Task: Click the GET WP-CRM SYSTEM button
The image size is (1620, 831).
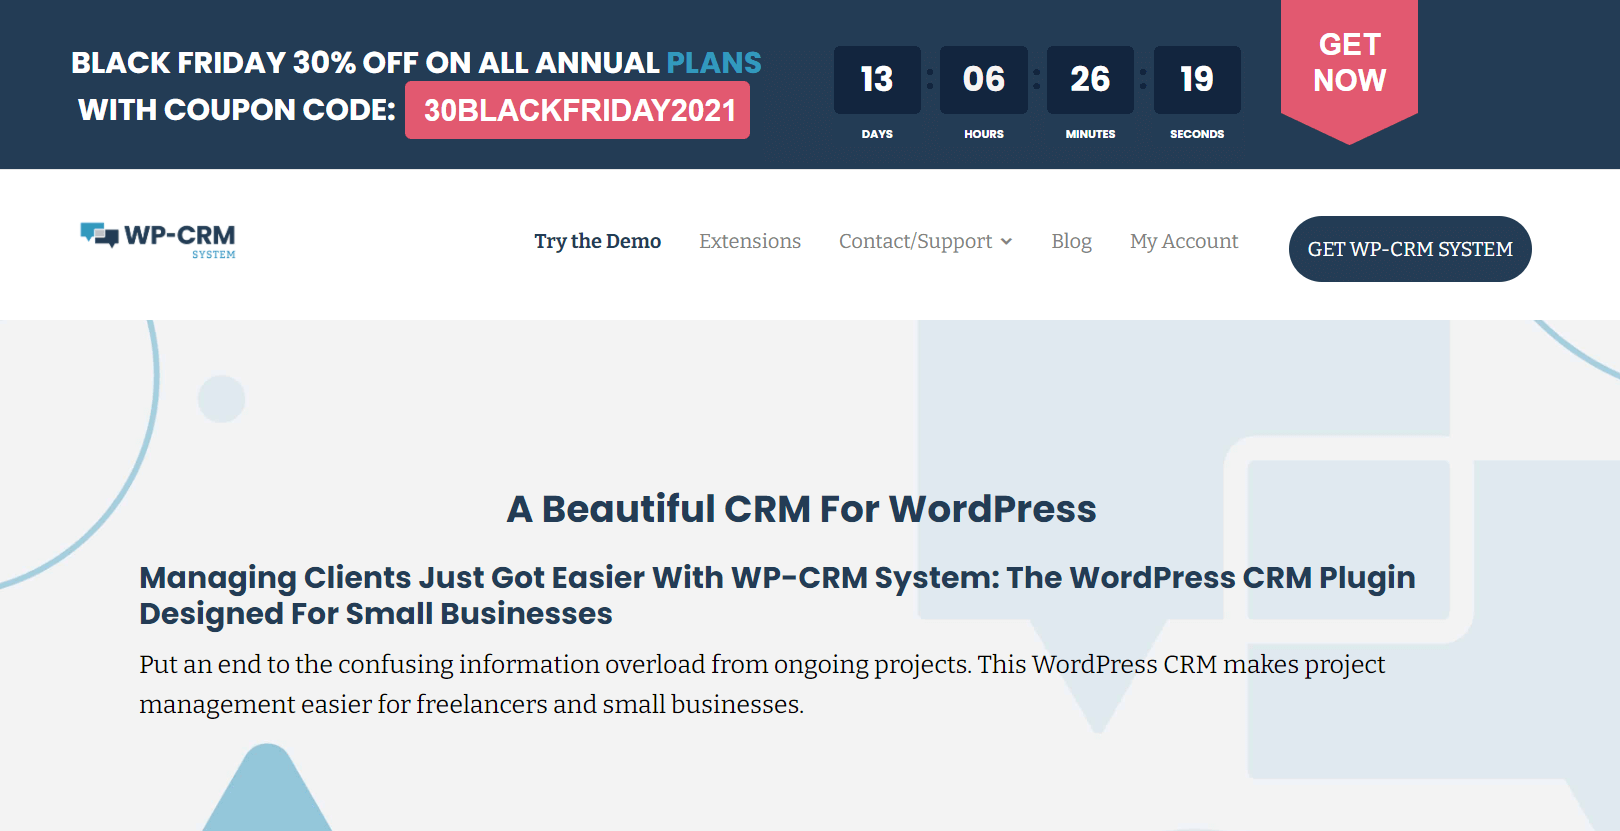Action: point(1410,249)
